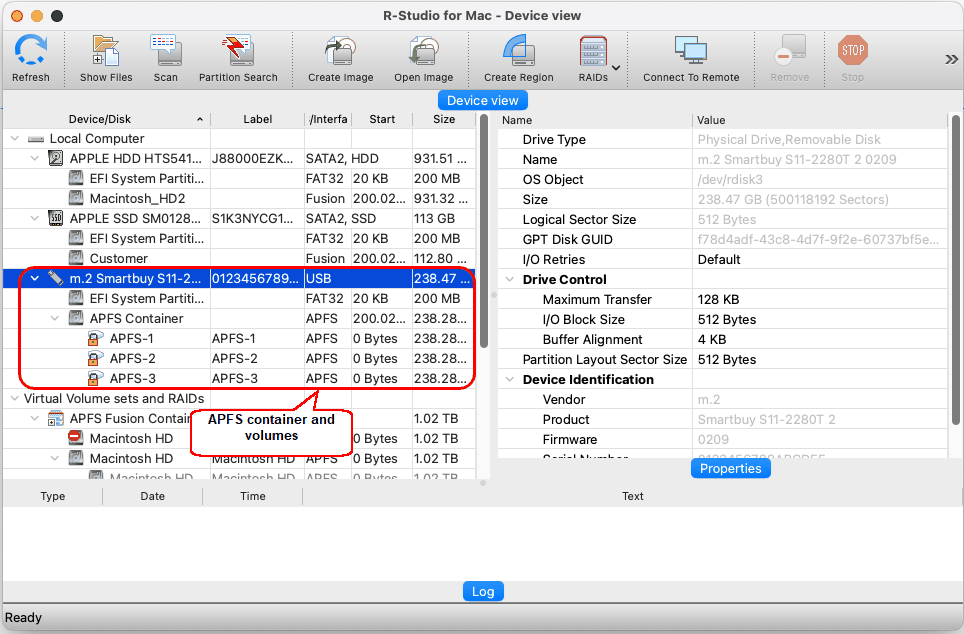The height and width of the screenshot is (634, 964).
Task: Click the OS Object value '/dev/rdisk3'
Action: pos(730,180)
